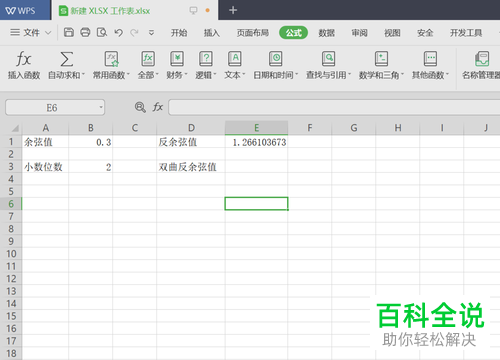Open the Common Functions (常用函数) list

point(111,65)
